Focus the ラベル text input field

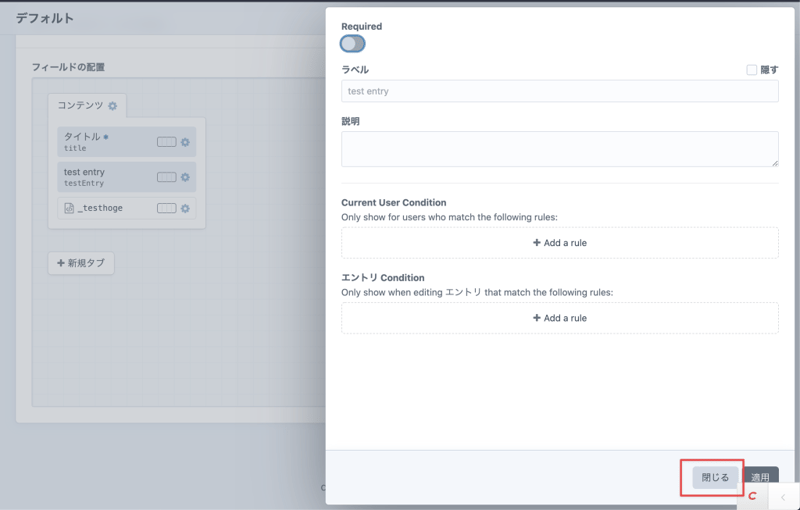[x=559, y=91]
